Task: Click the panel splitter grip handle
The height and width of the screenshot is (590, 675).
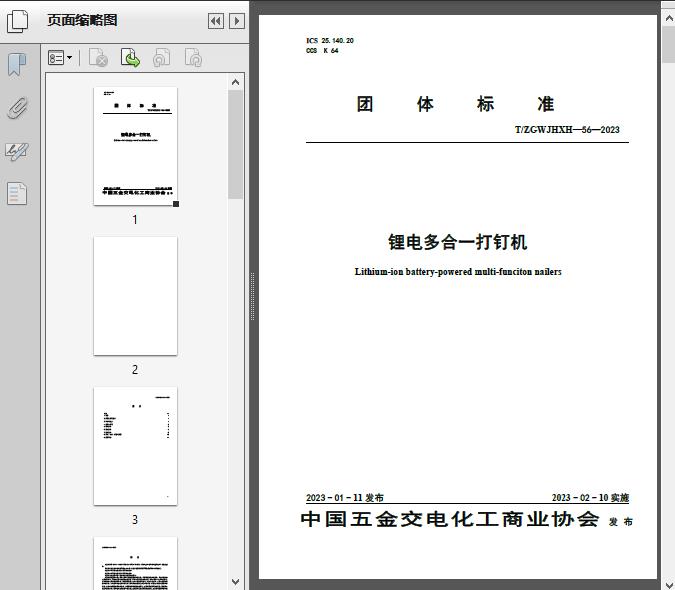Action: (x=253, y=296)
